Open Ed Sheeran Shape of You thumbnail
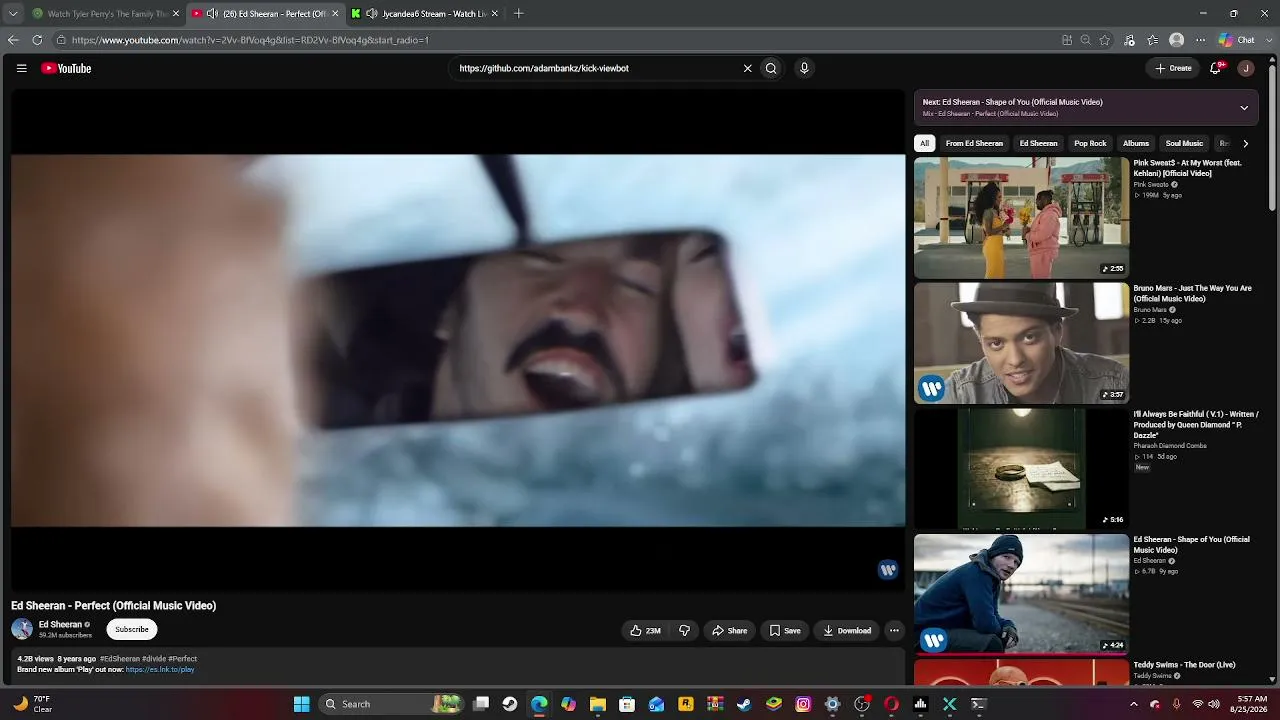The width and height of the screenshot is (1280, 720). 1021,594
